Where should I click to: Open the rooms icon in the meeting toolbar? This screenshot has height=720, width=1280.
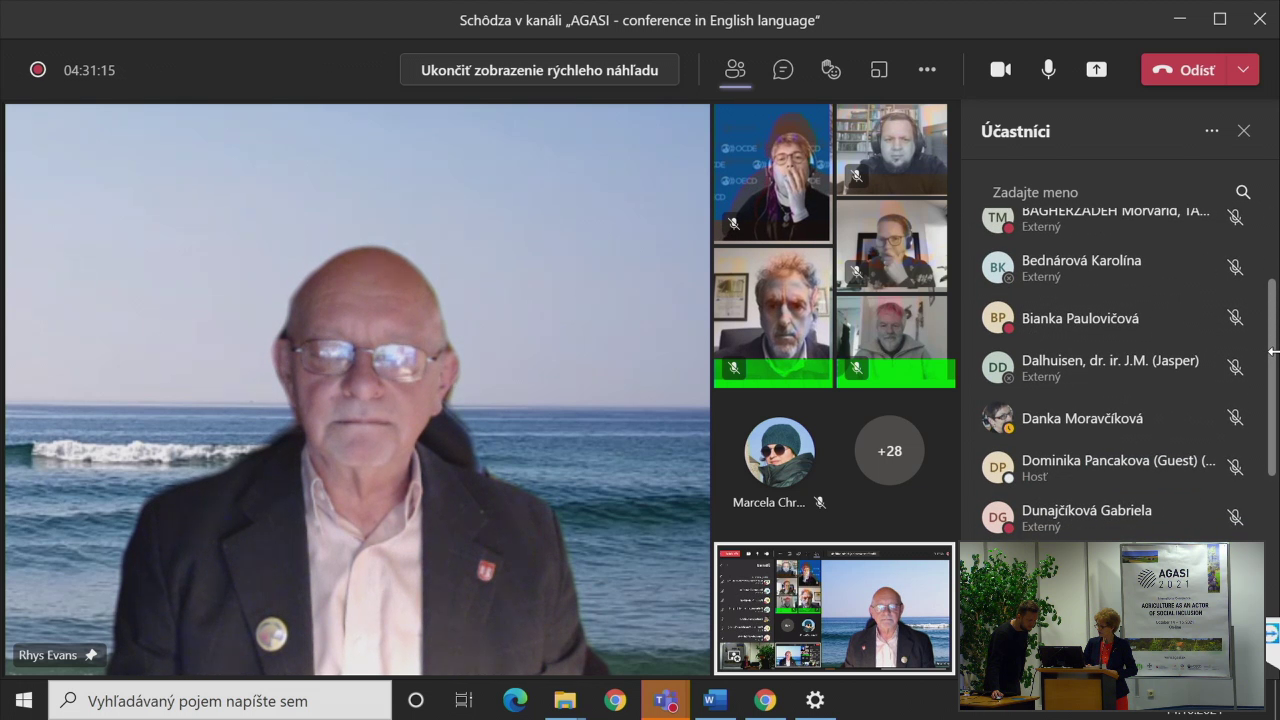tap(879, 70)
